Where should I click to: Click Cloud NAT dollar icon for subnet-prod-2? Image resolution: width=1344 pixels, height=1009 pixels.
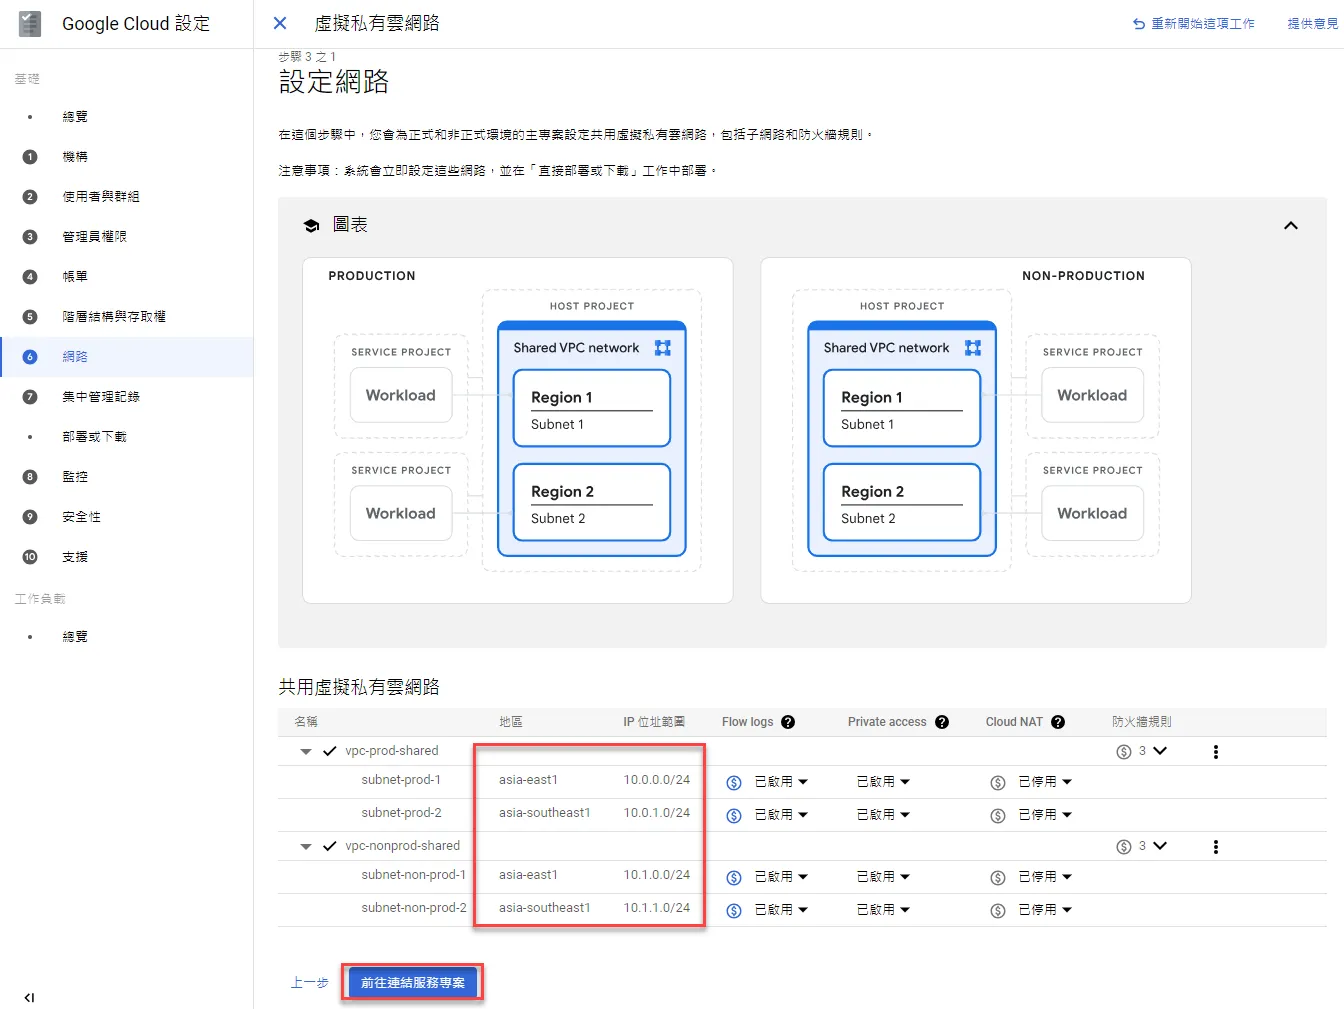[998, 816]
